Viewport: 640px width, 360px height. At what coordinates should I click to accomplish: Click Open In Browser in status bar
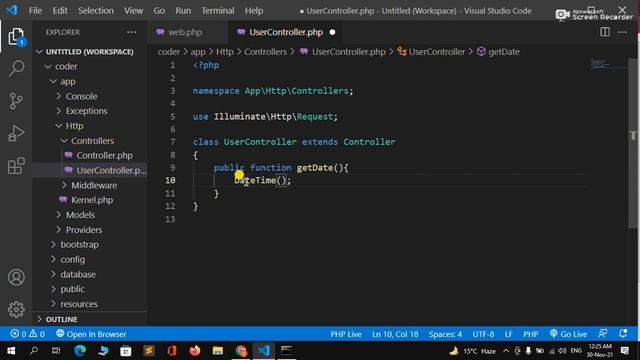(x=91, y=334)
